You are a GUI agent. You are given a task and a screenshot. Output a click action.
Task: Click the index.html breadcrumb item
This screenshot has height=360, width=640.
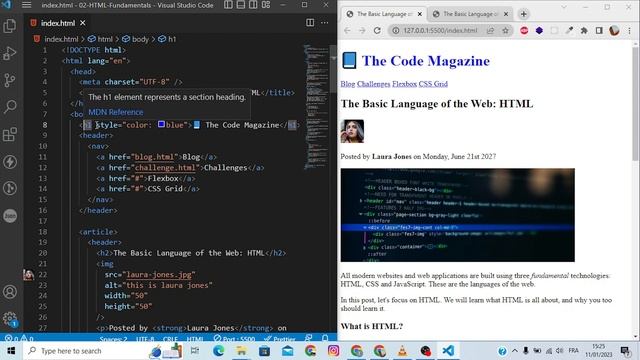point(56,39)
